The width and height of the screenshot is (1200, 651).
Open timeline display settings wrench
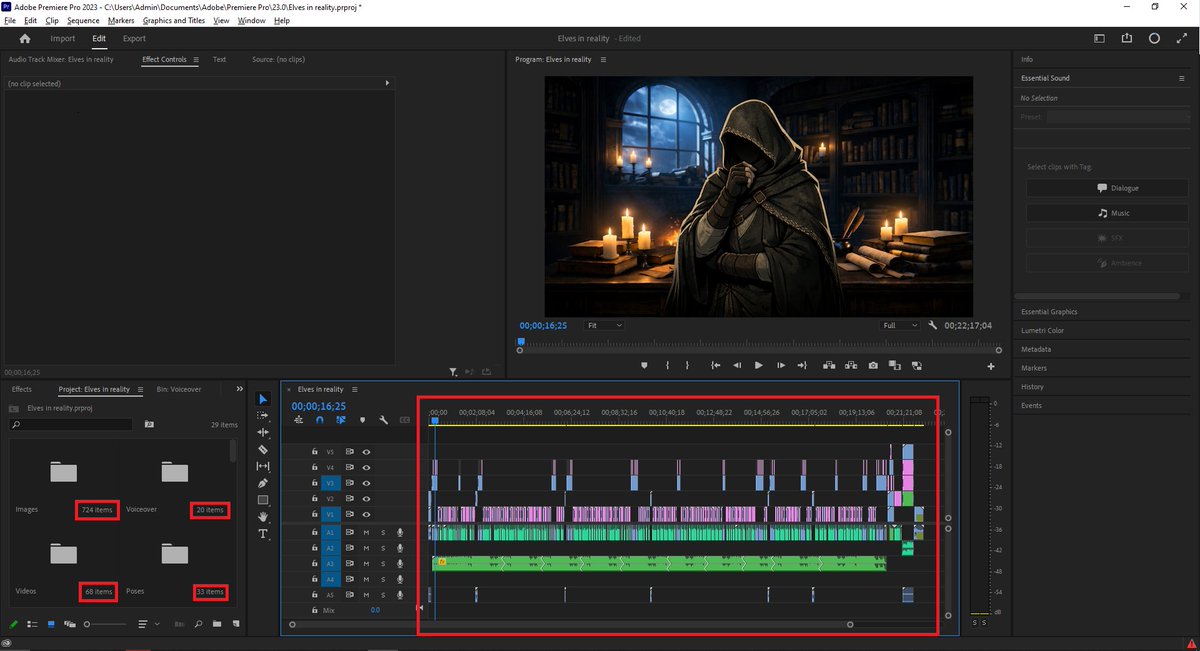pos(383,420)
